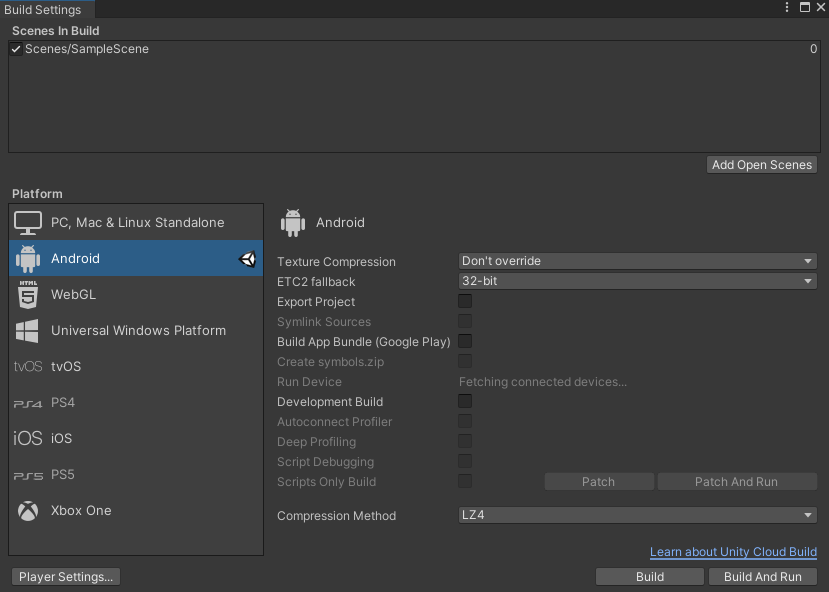Click the Add Open Scenes button
Viewport: 829px width, 592px height.
(762, 165)
